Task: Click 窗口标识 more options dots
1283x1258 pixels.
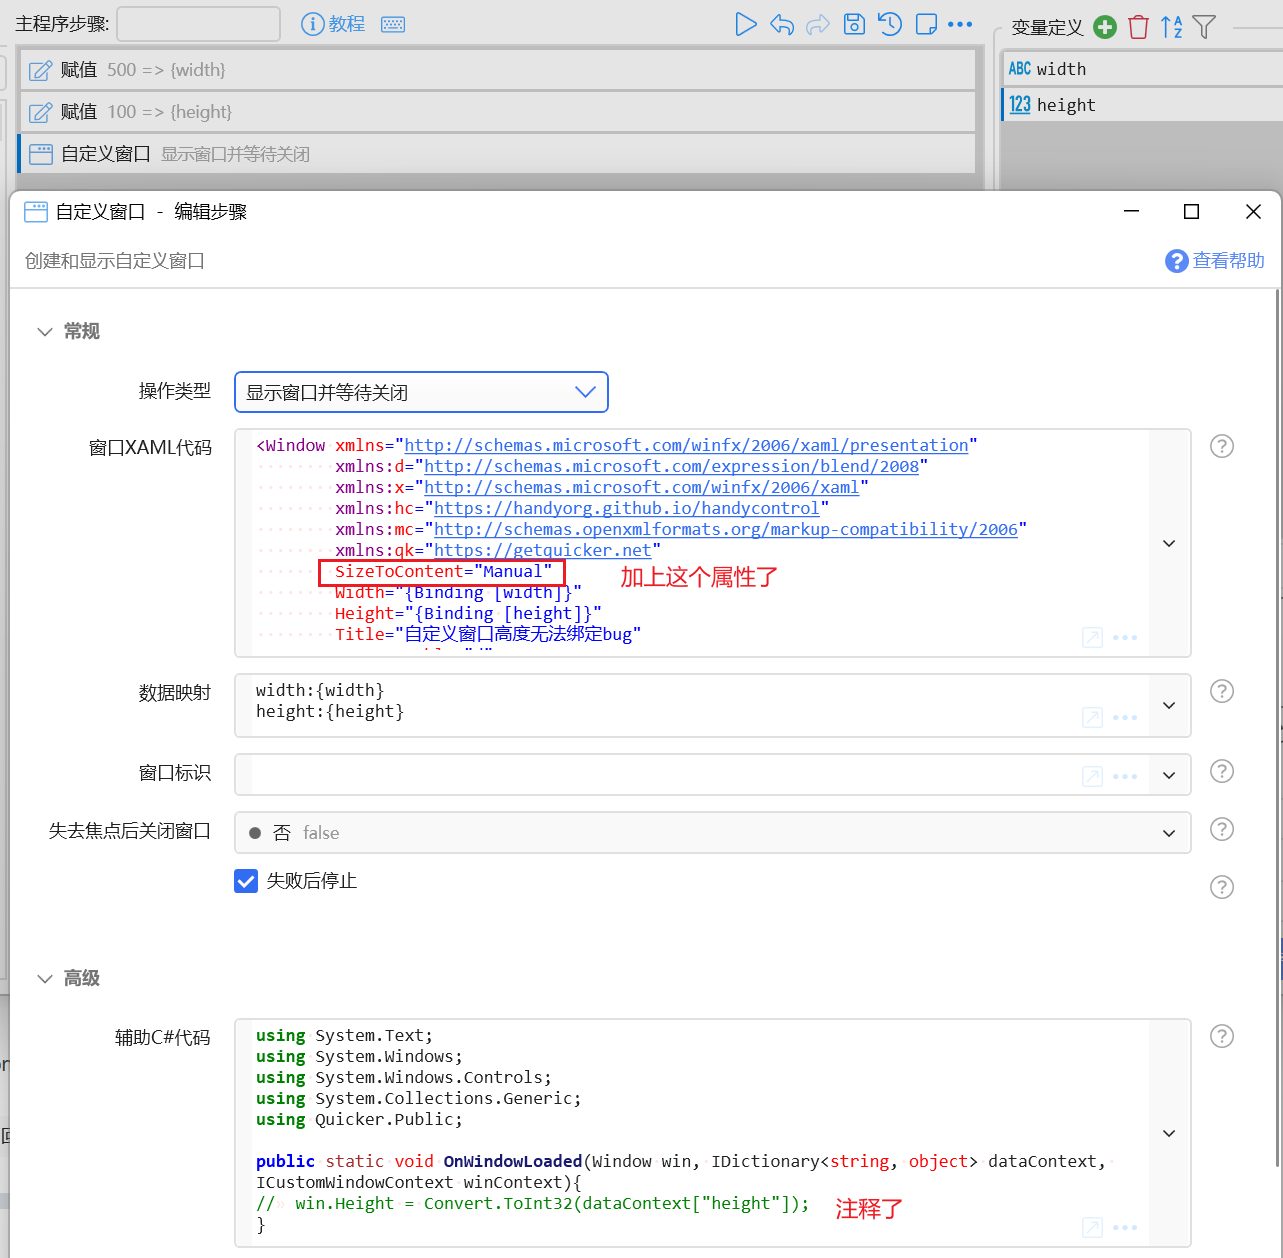Action: [1125, 776]
